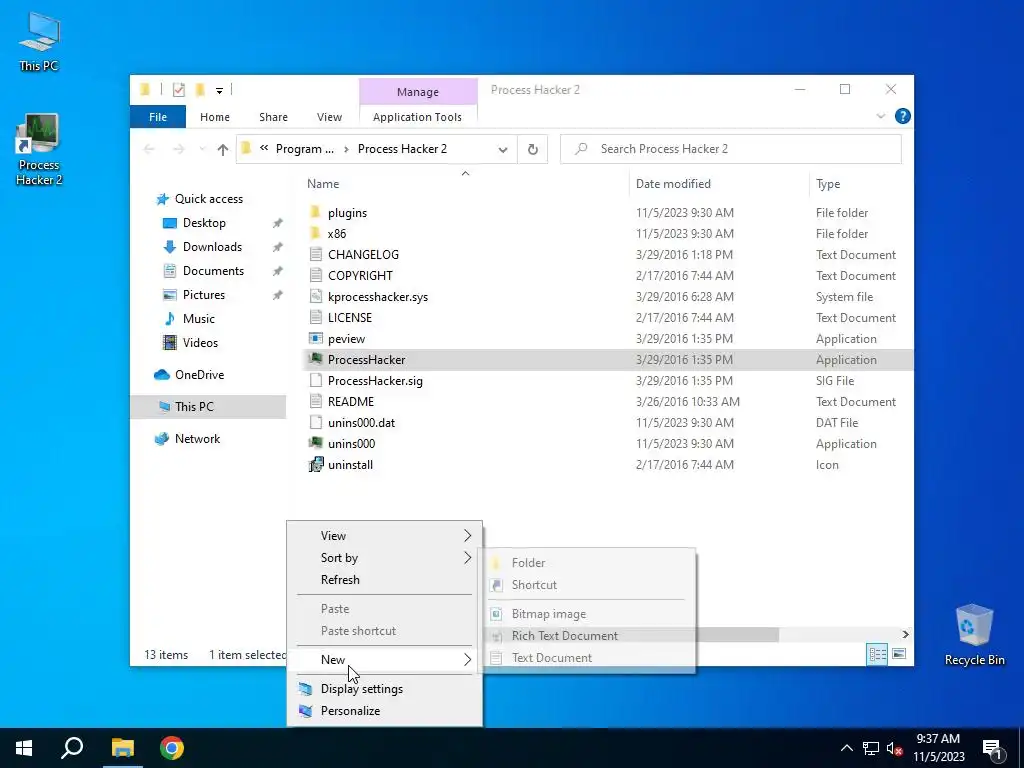The image size is (1024, 768).
Task: Expand the address bar history dropdown
Action: tap(503, 150)
